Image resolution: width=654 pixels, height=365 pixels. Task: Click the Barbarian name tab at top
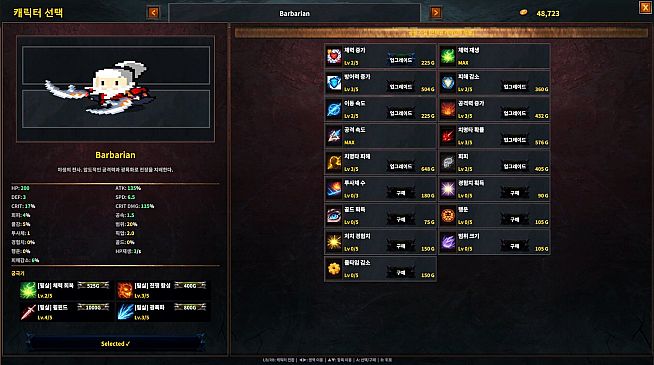294,13
